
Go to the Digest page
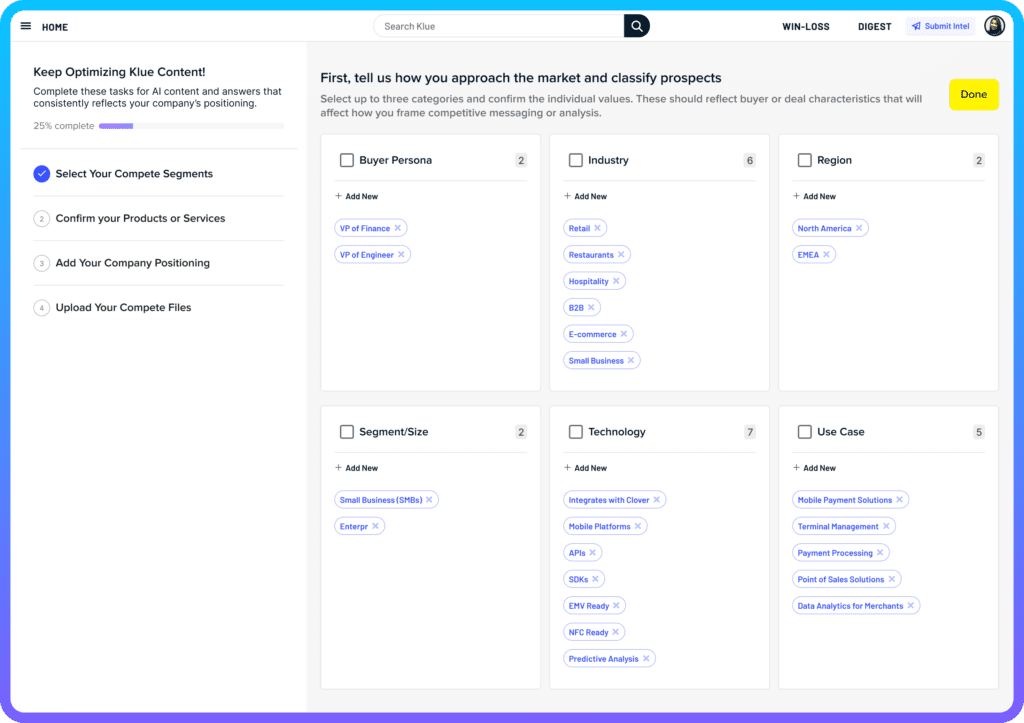(x=874, y=27)
